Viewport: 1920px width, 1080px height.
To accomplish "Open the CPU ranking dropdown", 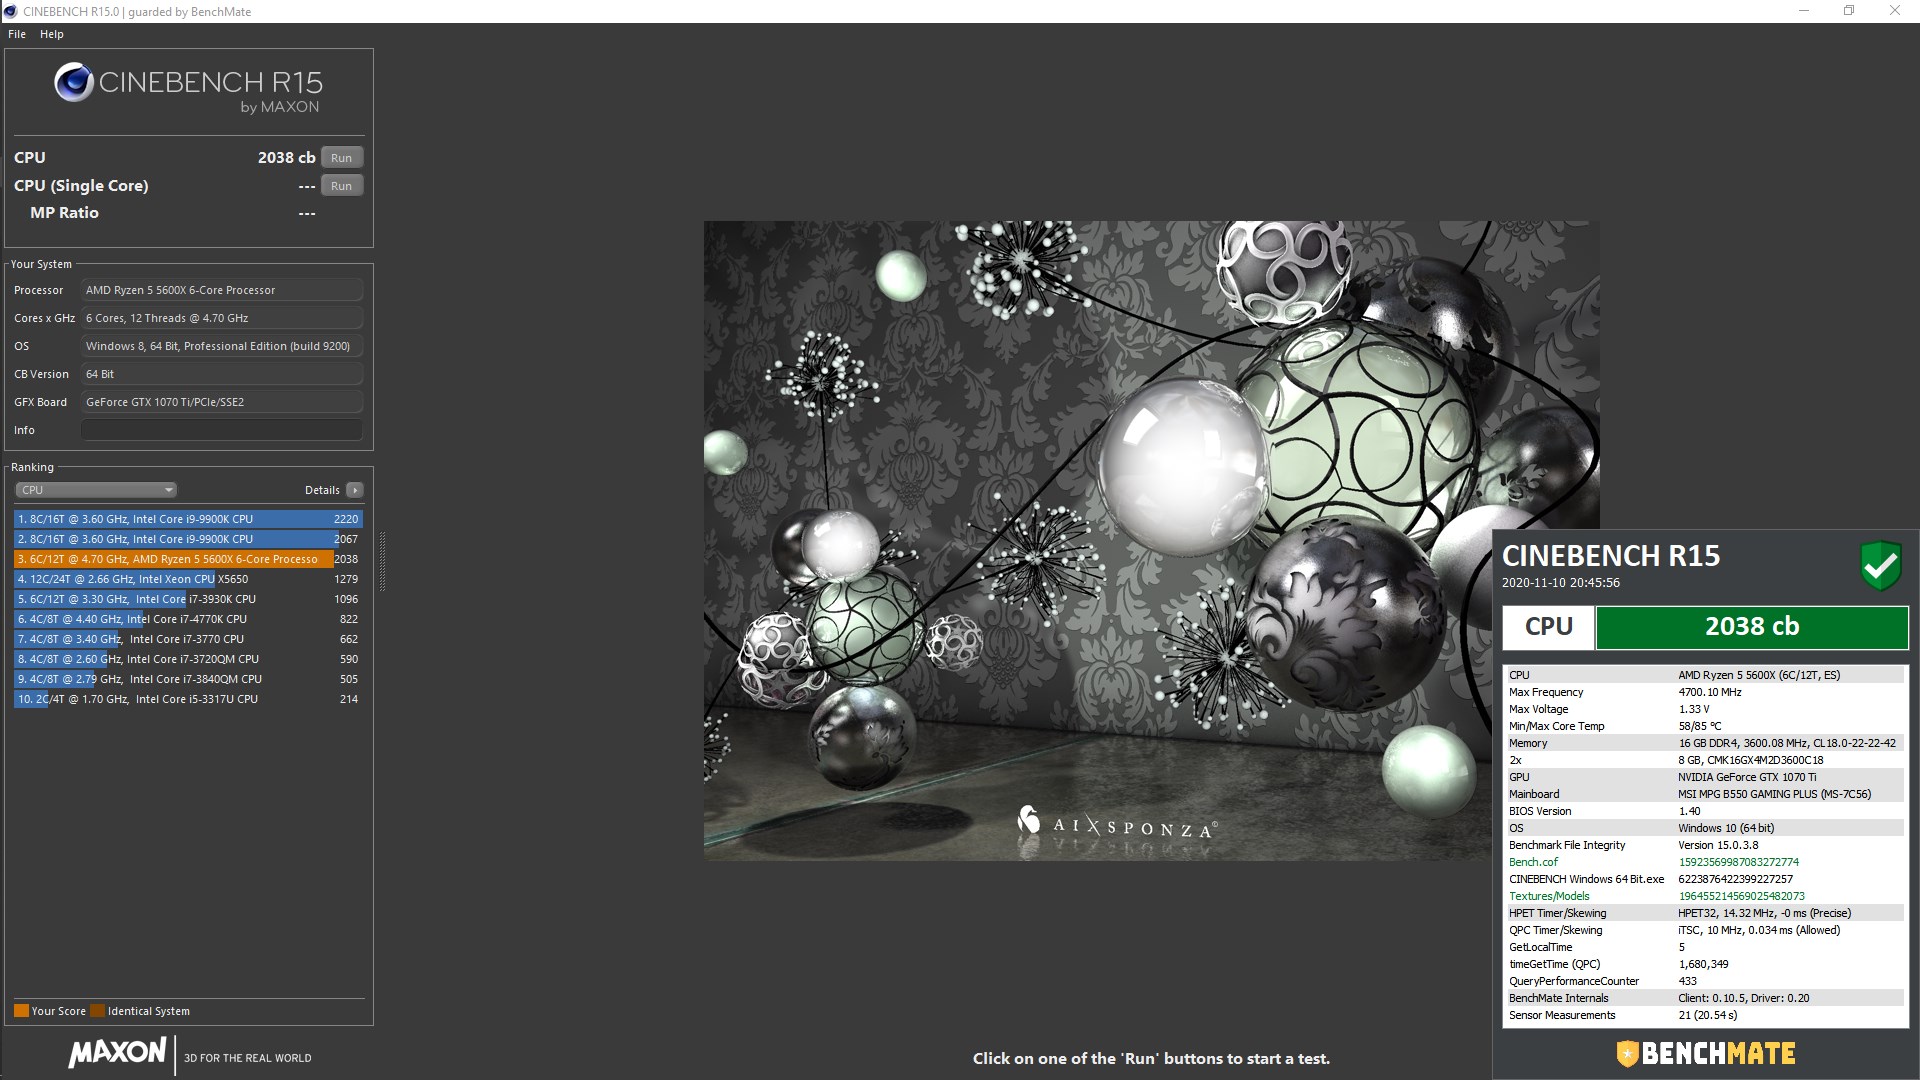I will click(96, 490).
